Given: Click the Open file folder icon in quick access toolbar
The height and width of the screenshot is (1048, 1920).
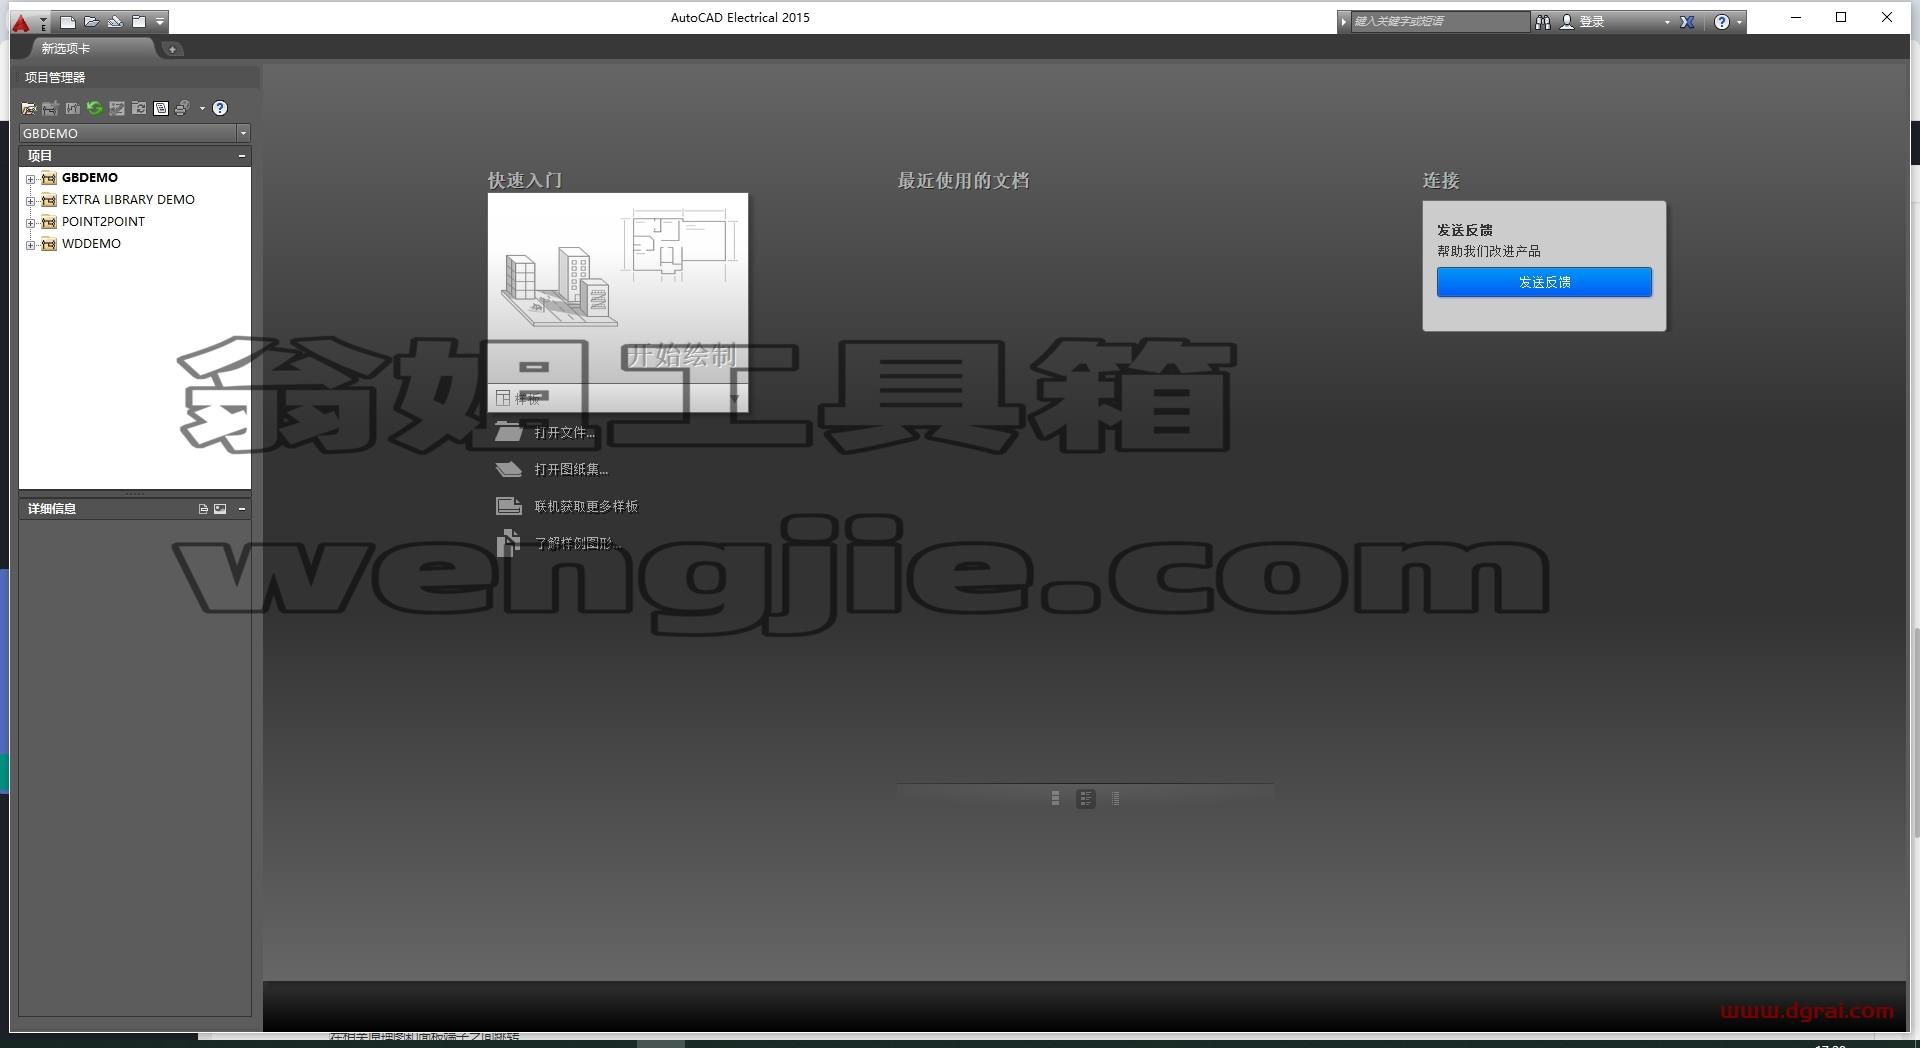Looking at the screenshot, I should point(91,21).
